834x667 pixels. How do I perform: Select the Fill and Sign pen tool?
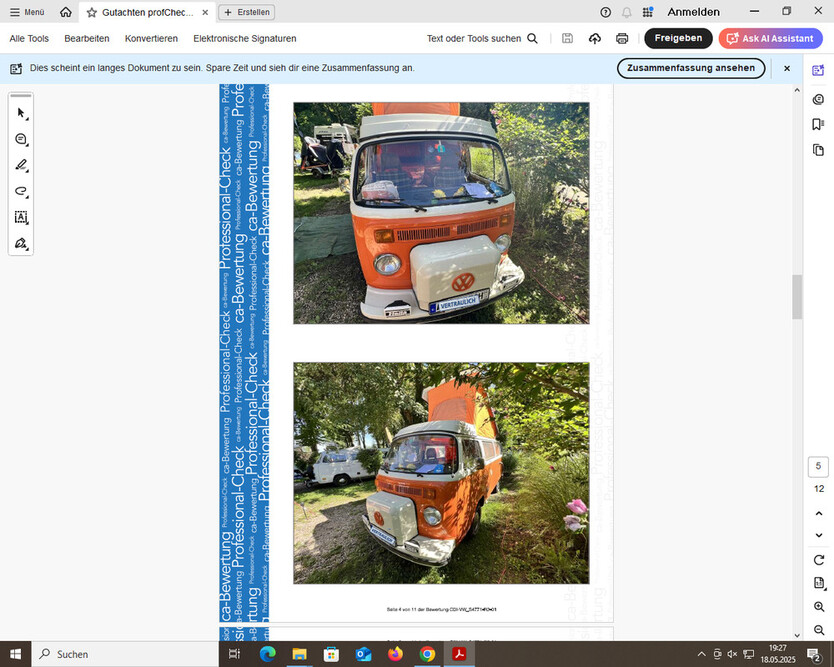(x=20, y=243)
